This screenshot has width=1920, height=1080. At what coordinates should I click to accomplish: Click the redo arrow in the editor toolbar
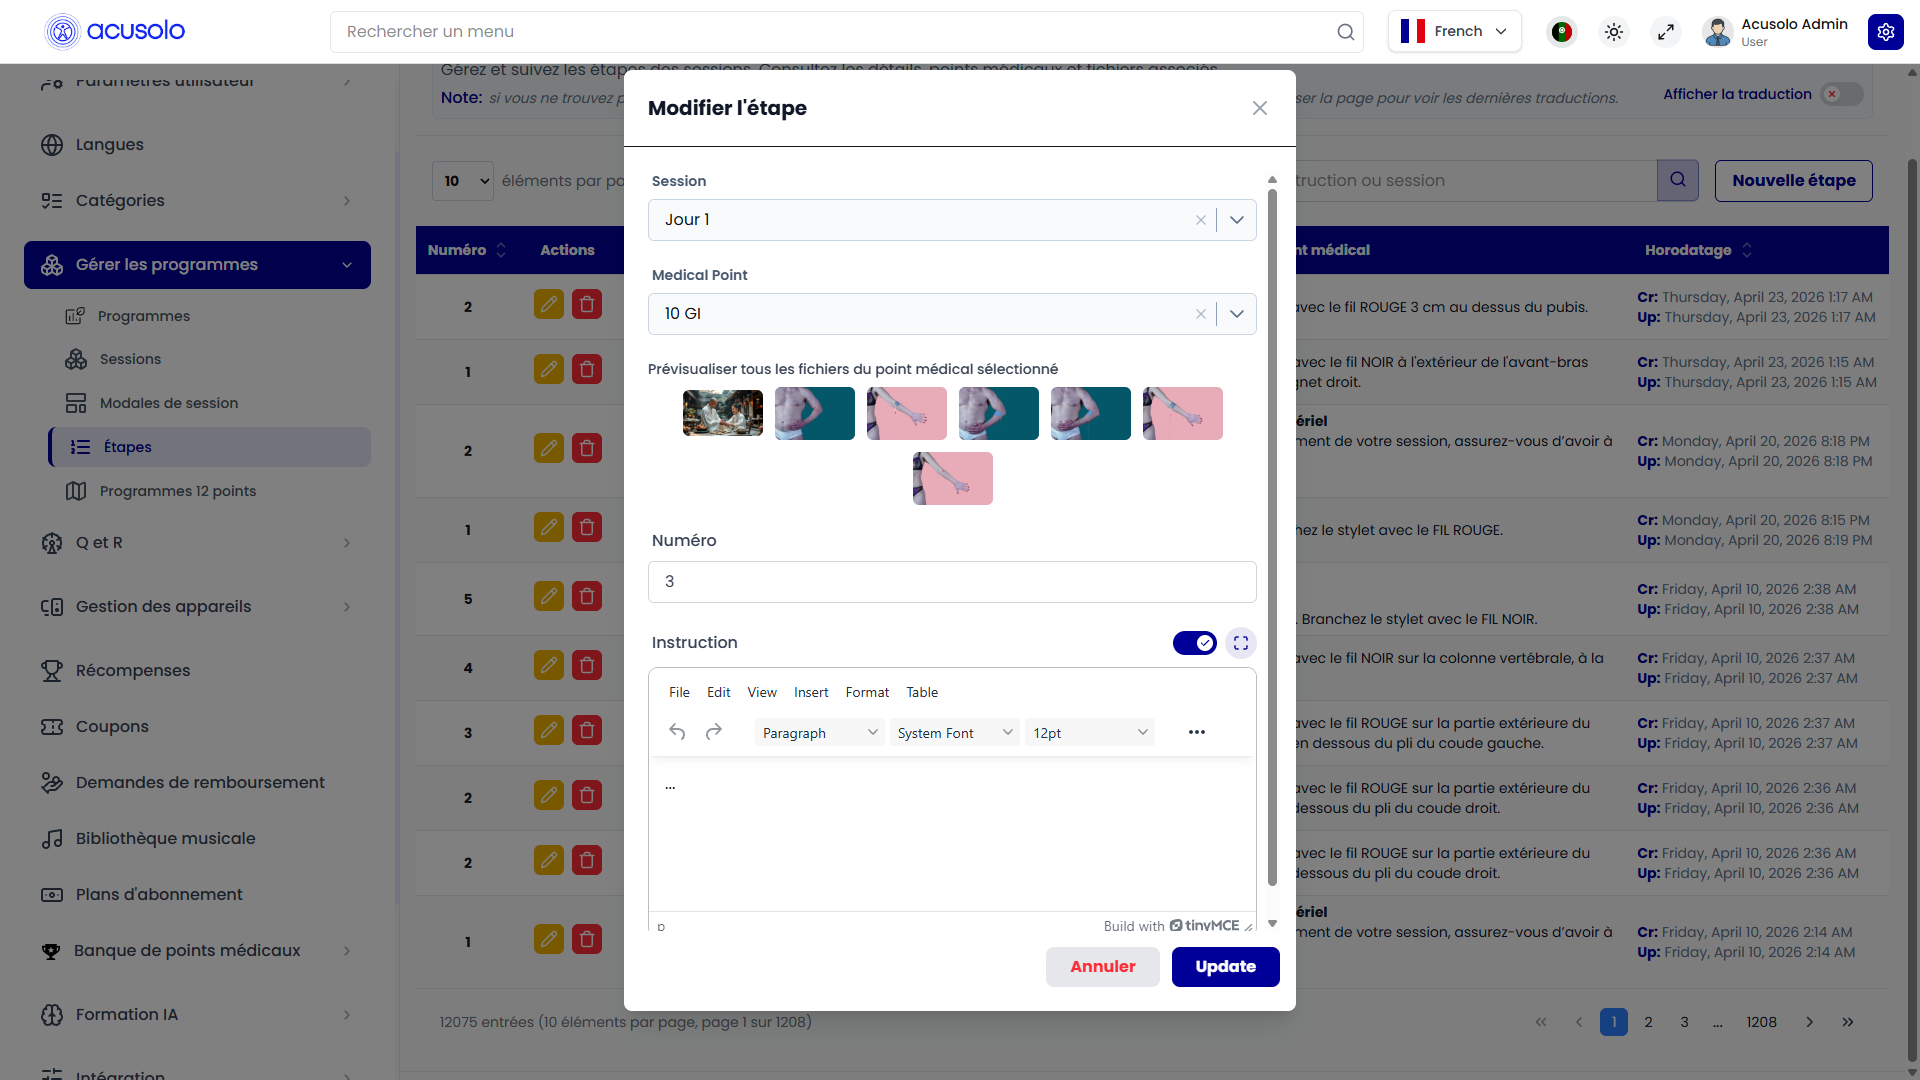(713, 732)
